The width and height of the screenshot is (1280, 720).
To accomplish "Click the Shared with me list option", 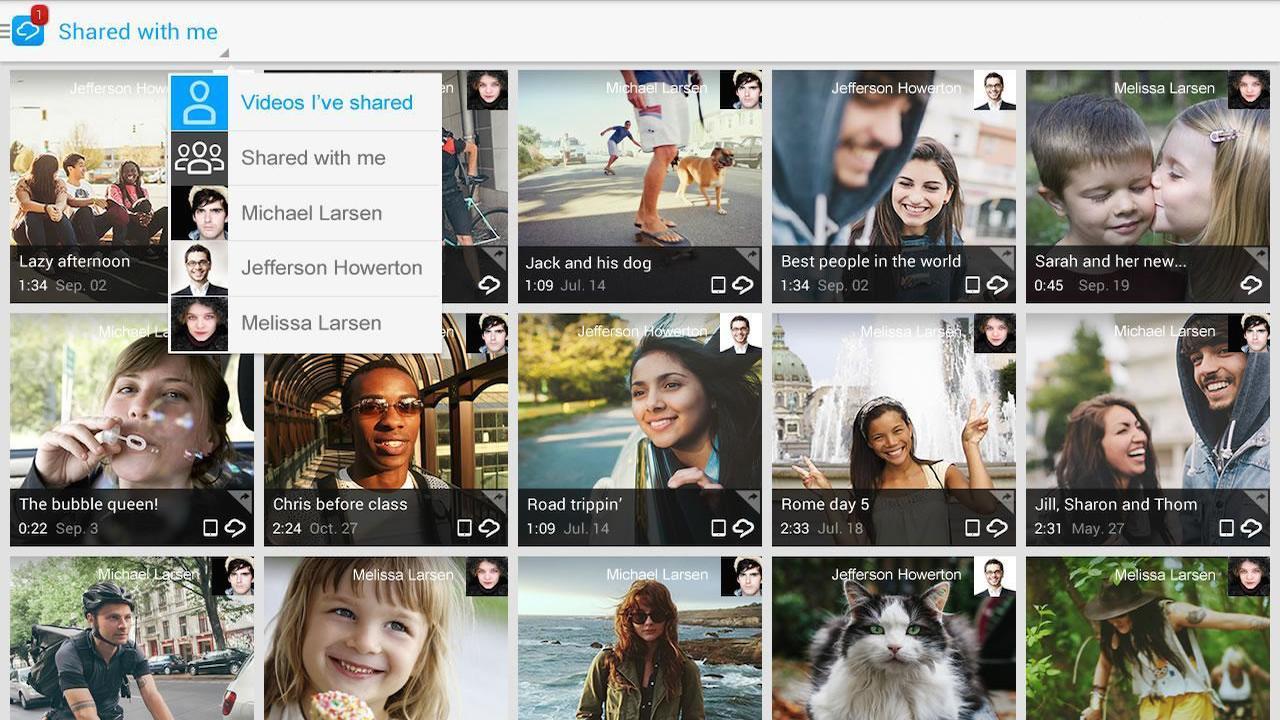I will coord(313,157).
